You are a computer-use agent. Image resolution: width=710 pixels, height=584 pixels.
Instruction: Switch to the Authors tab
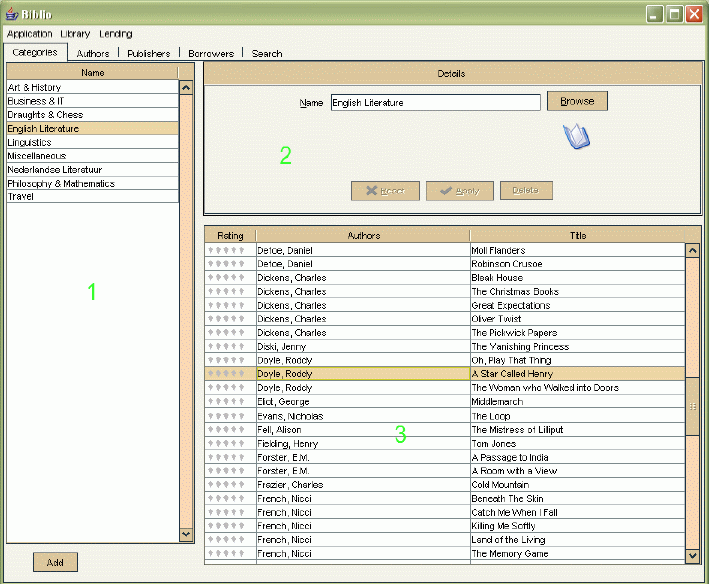point(93,53)
